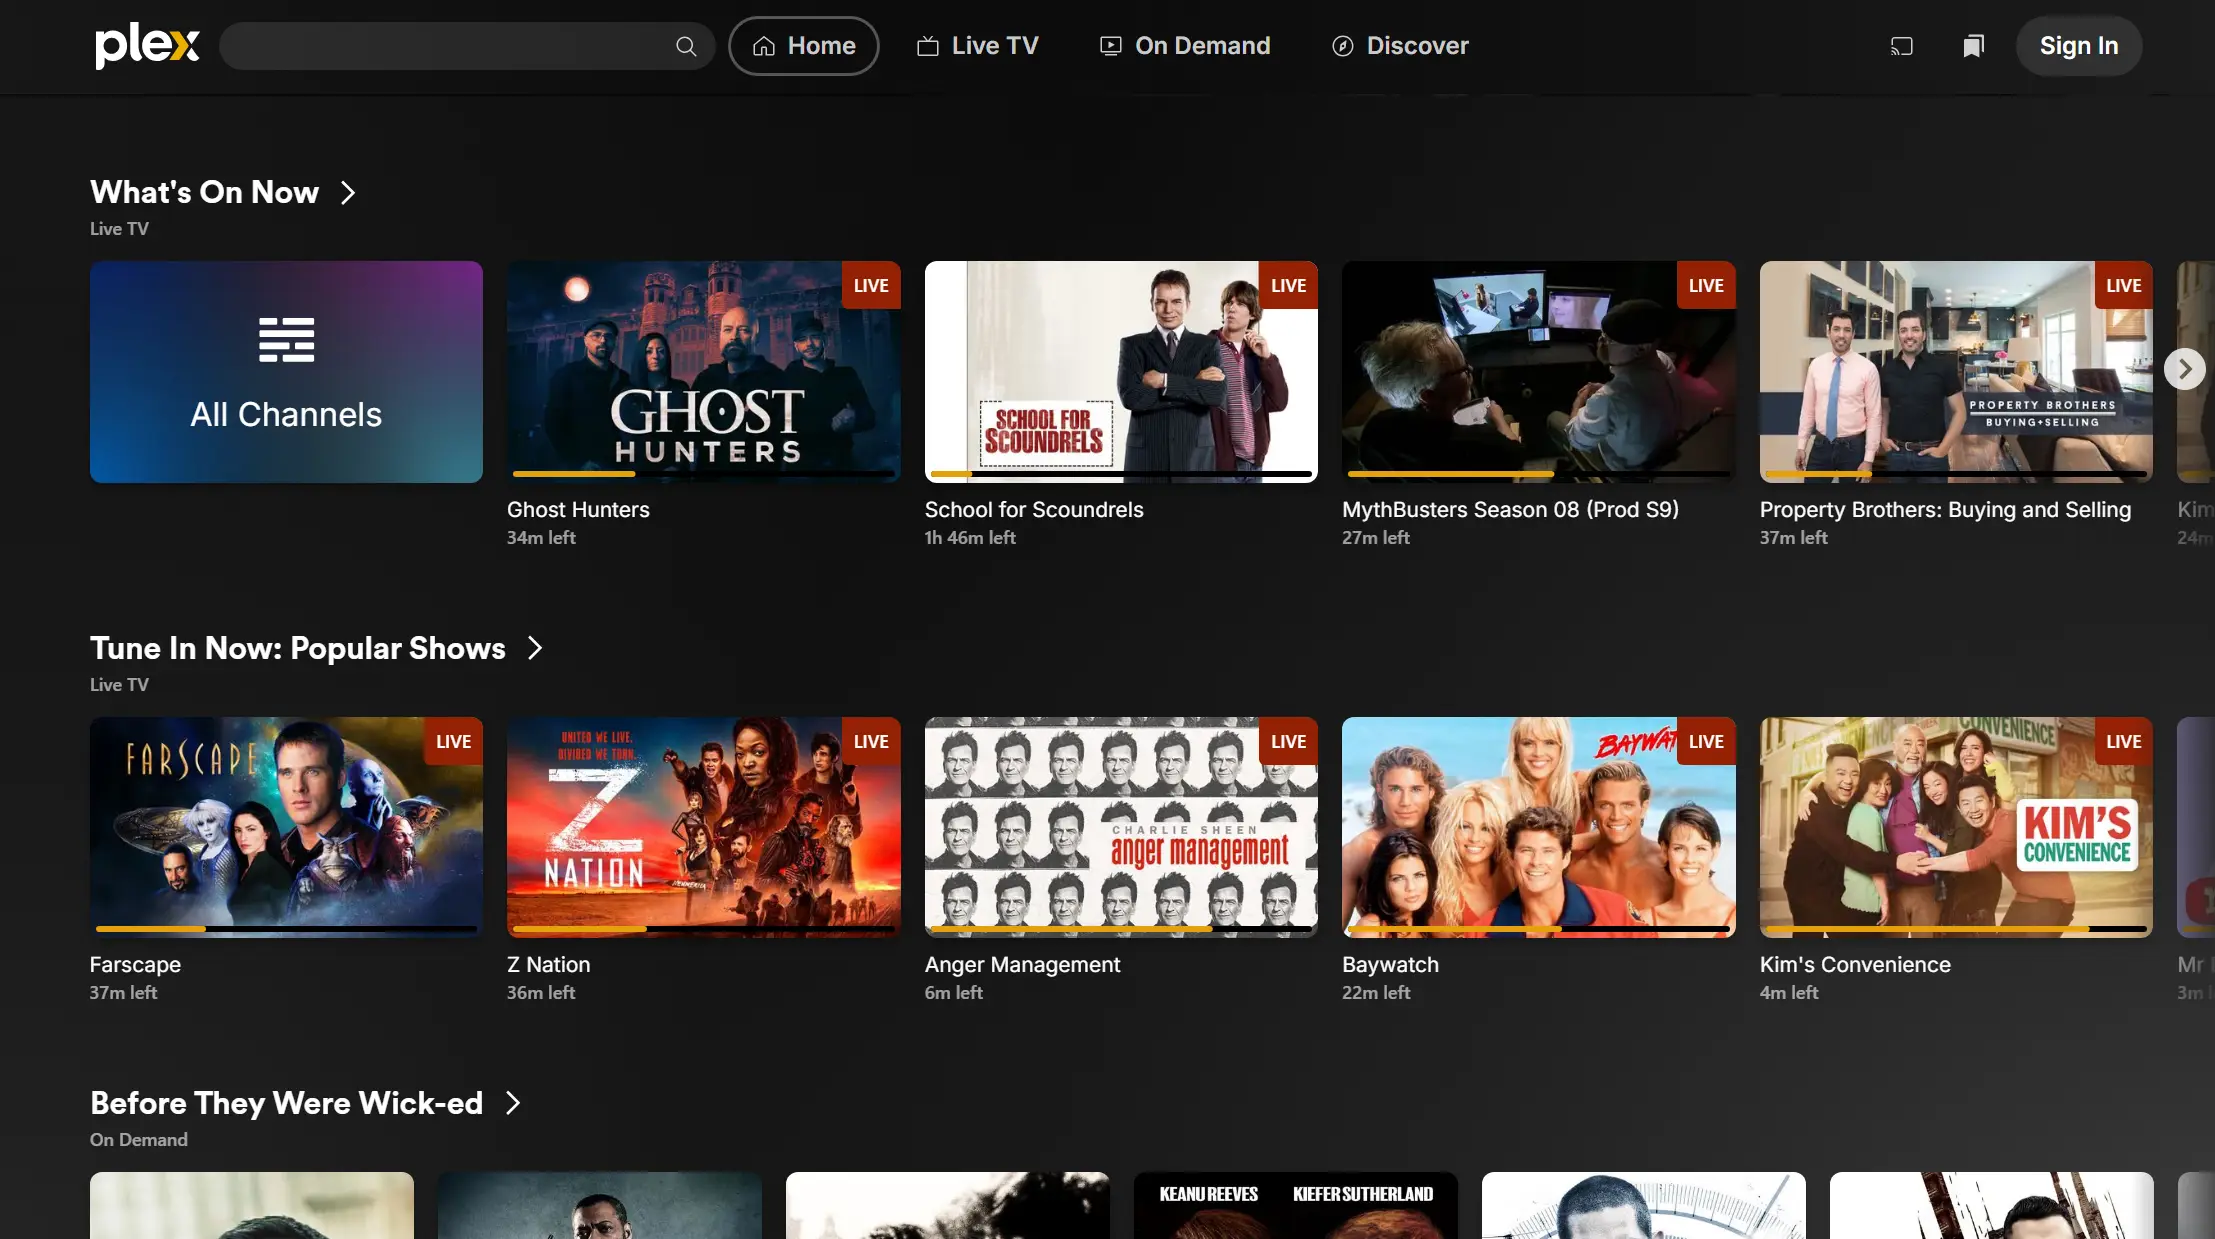Select the Baywatch live show
Viewport: 2215px width, 1239px height.
pyautogui.click(x=1538, y=827)
